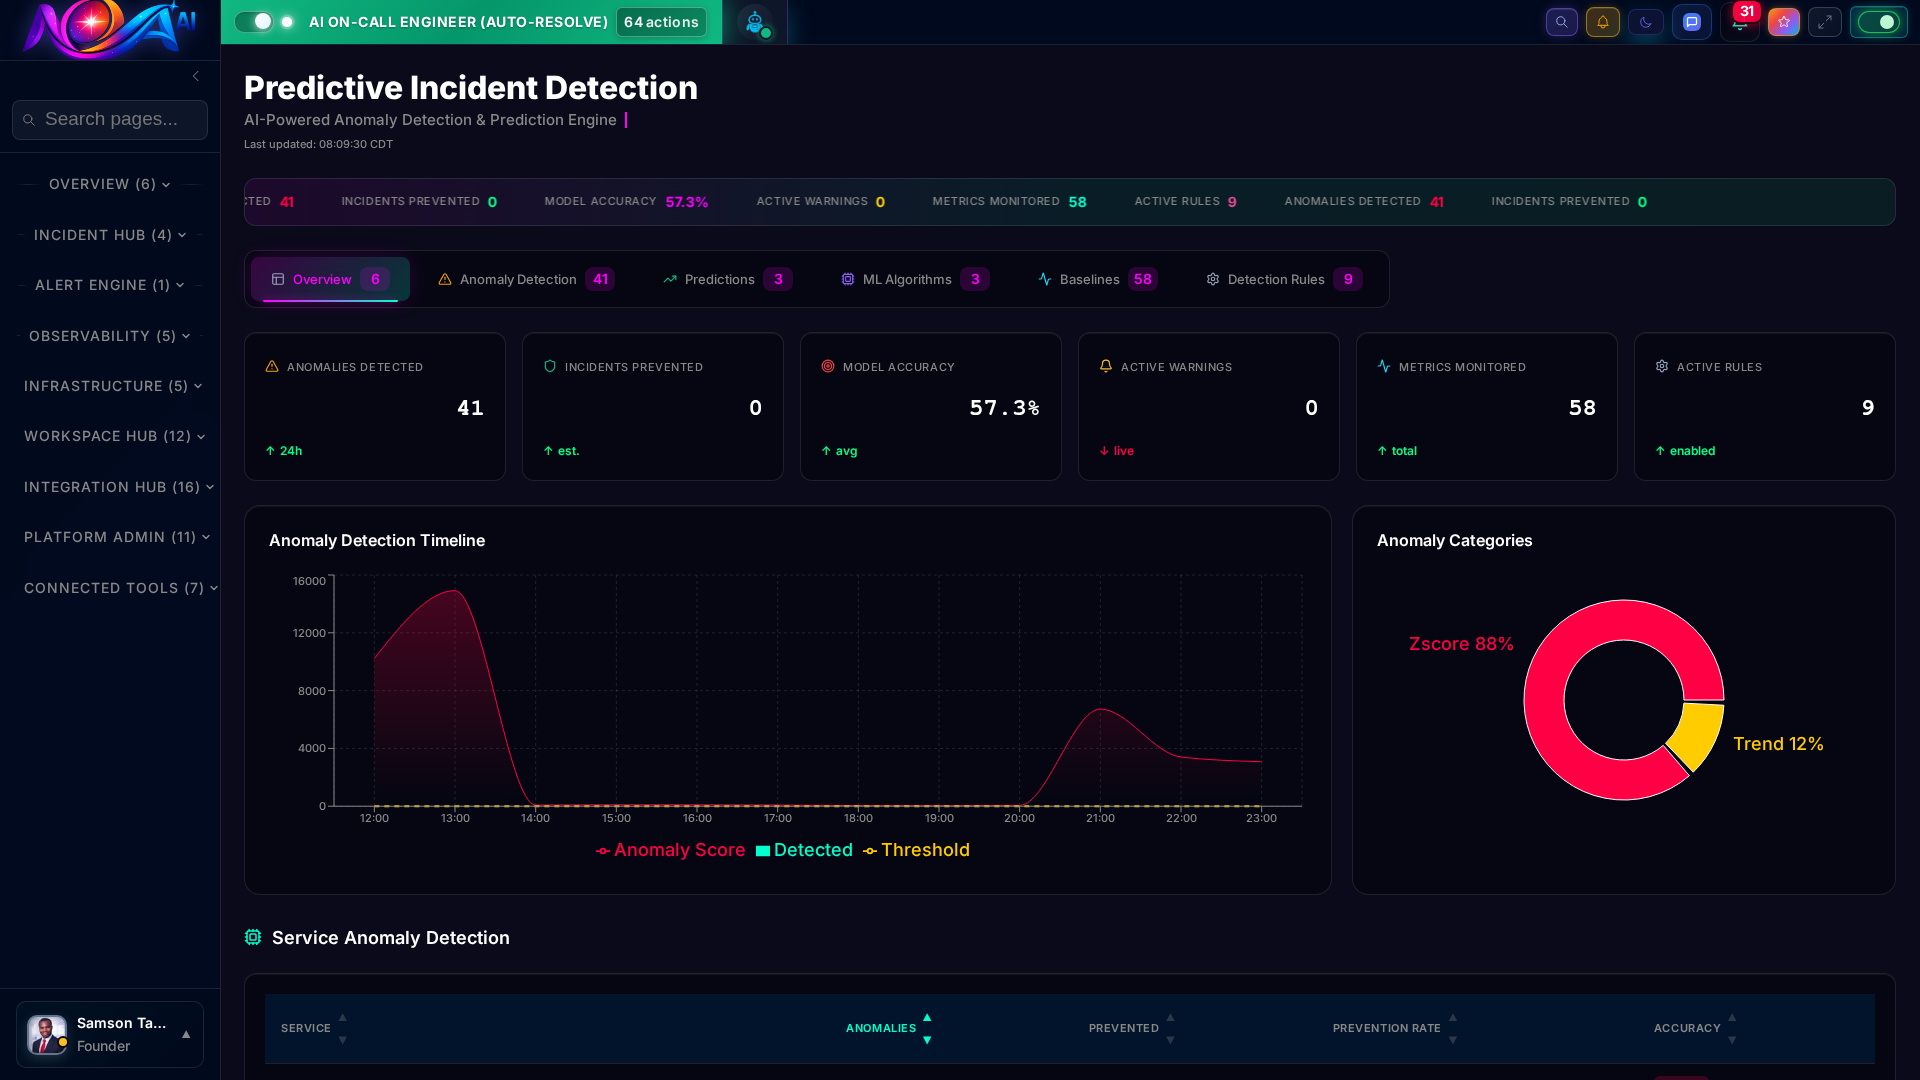Click the Search pages input field

[110, 119]
